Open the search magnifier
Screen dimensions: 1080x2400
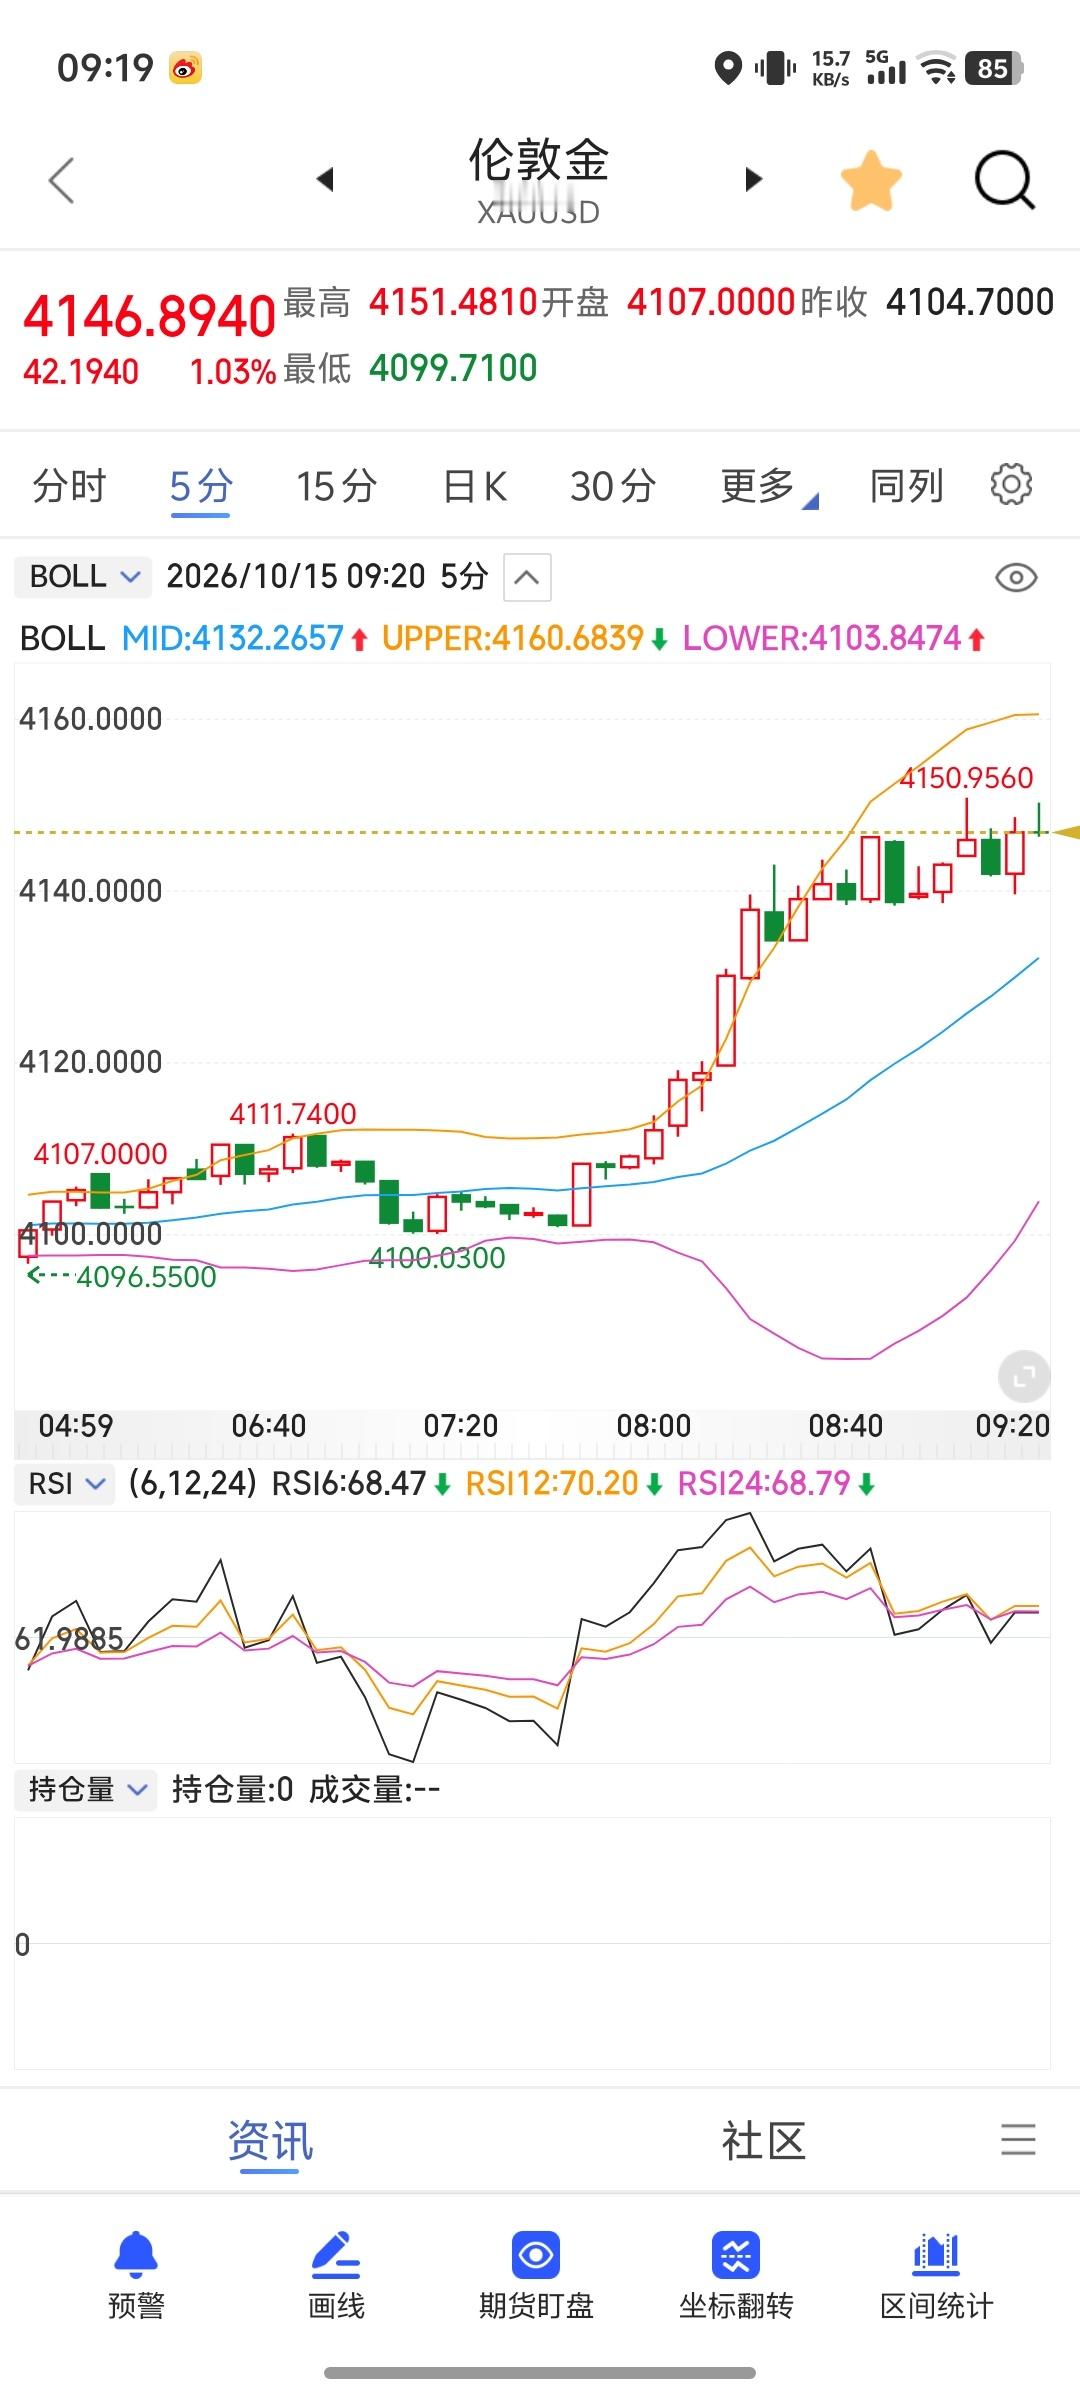click(x=1005, y=181)
